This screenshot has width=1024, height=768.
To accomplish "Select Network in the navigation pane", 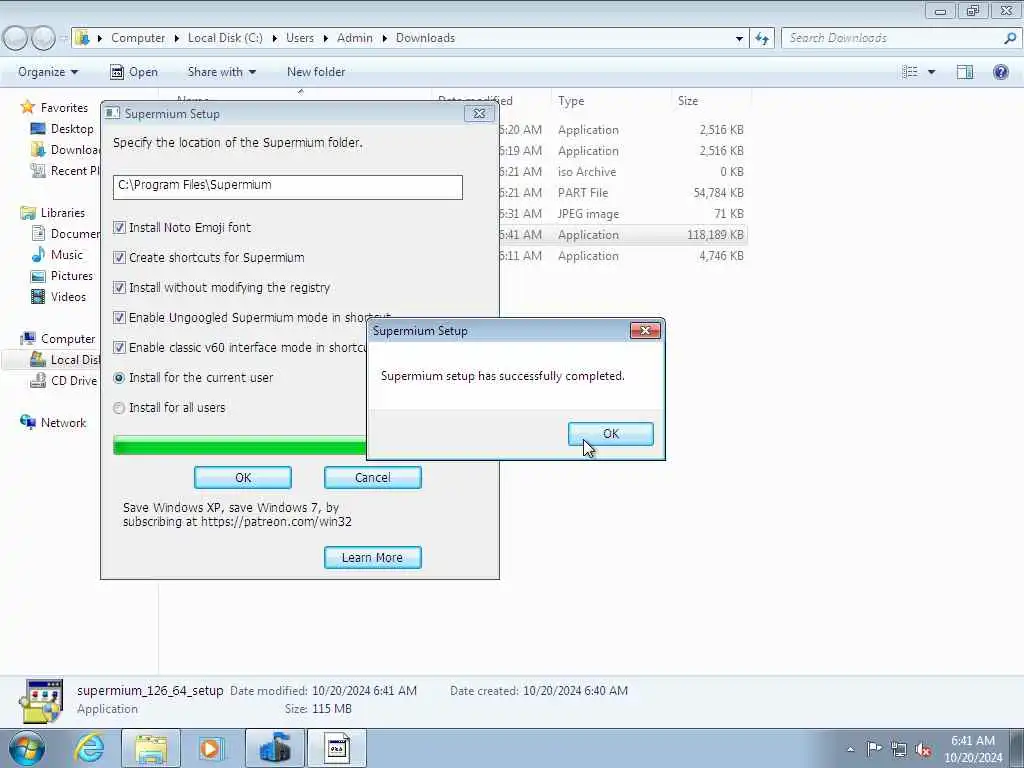I will (x=53, y=423).
